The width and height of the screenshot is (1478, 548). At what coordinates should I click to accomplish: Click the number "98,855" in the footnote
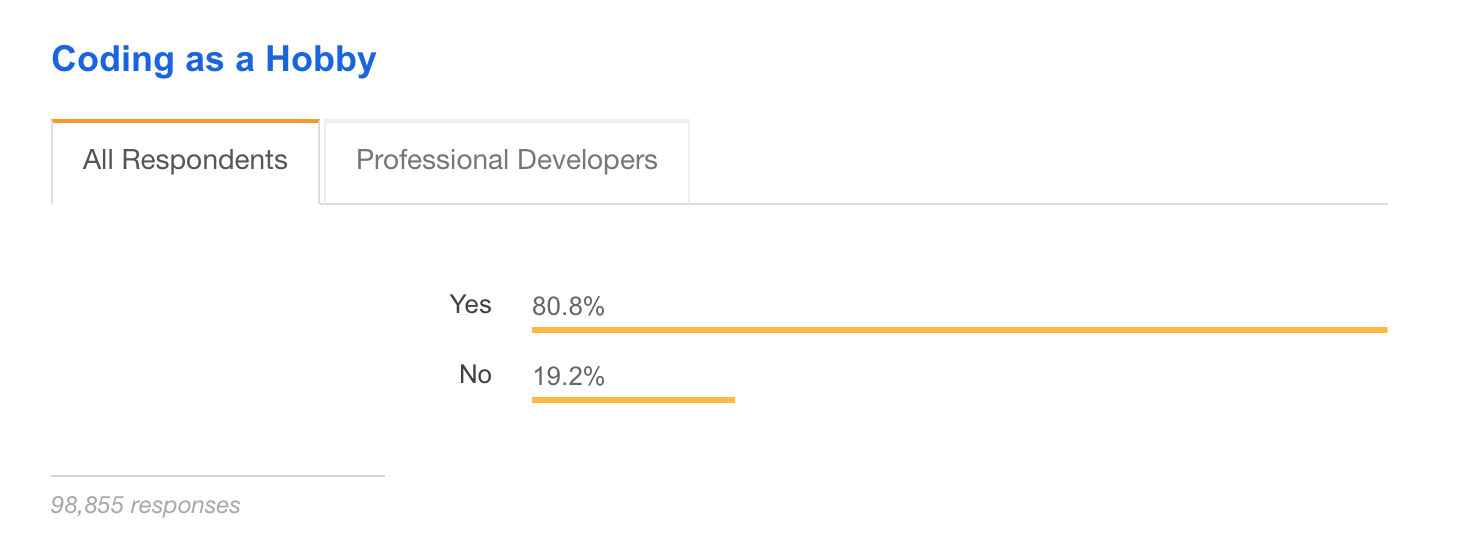coord(87,505)
